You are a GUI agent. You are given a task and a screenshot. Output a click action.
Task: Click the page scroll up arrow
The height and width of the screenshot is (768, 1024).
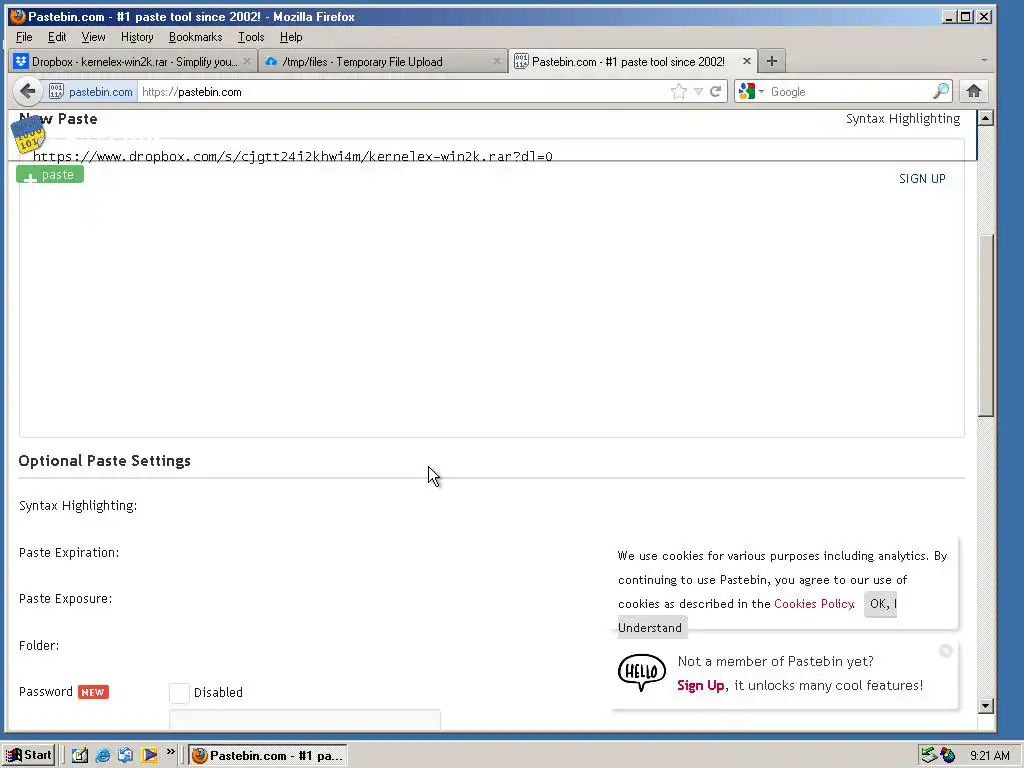[x=985, y=118]
